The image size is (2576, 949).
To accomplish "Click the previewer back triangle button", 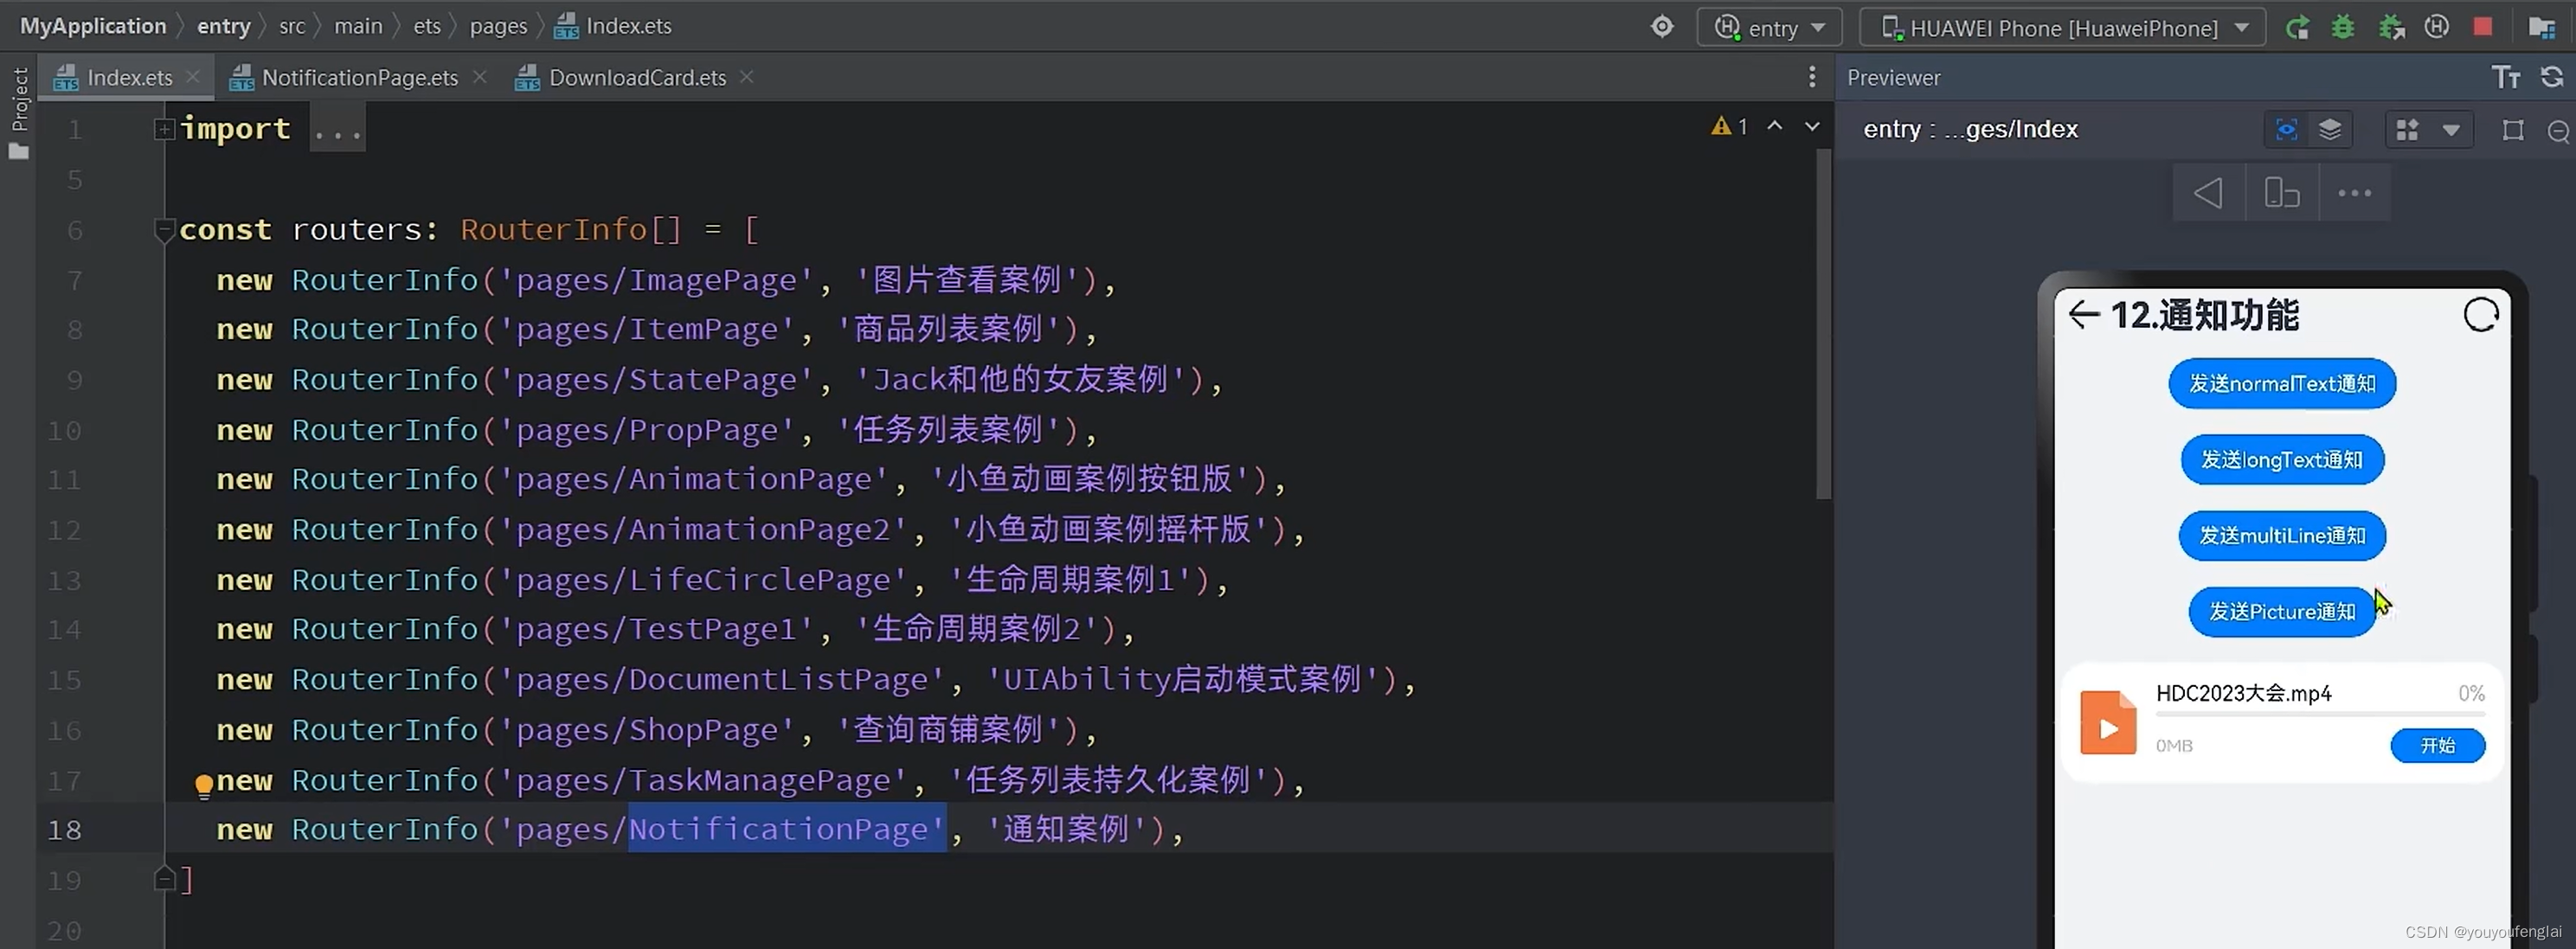I will point(2208,193).
